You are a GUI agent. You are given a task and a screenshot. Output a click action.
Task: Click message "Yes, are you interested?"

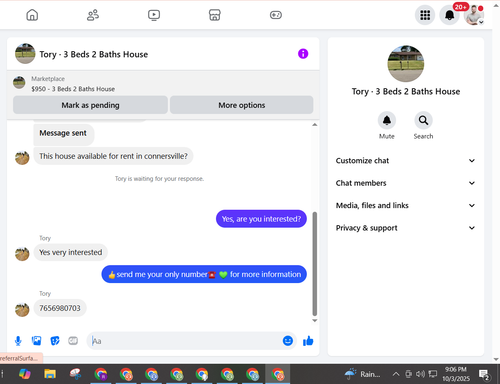[x=261, y=219]
